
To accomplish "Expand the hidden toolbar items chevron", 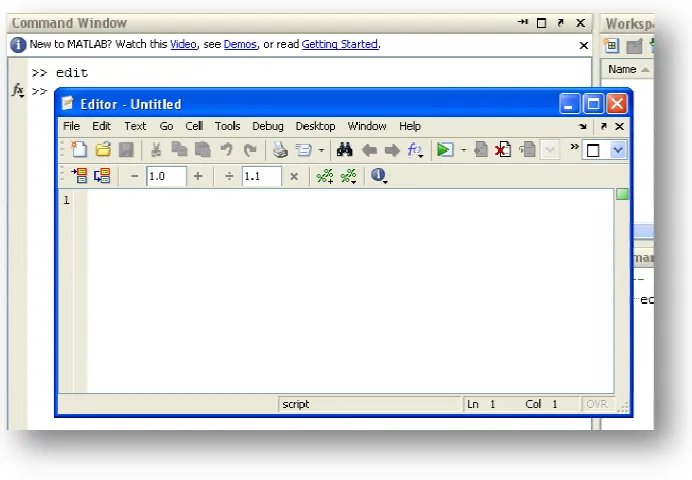I will pyautogui.click(x=574, y=146).
